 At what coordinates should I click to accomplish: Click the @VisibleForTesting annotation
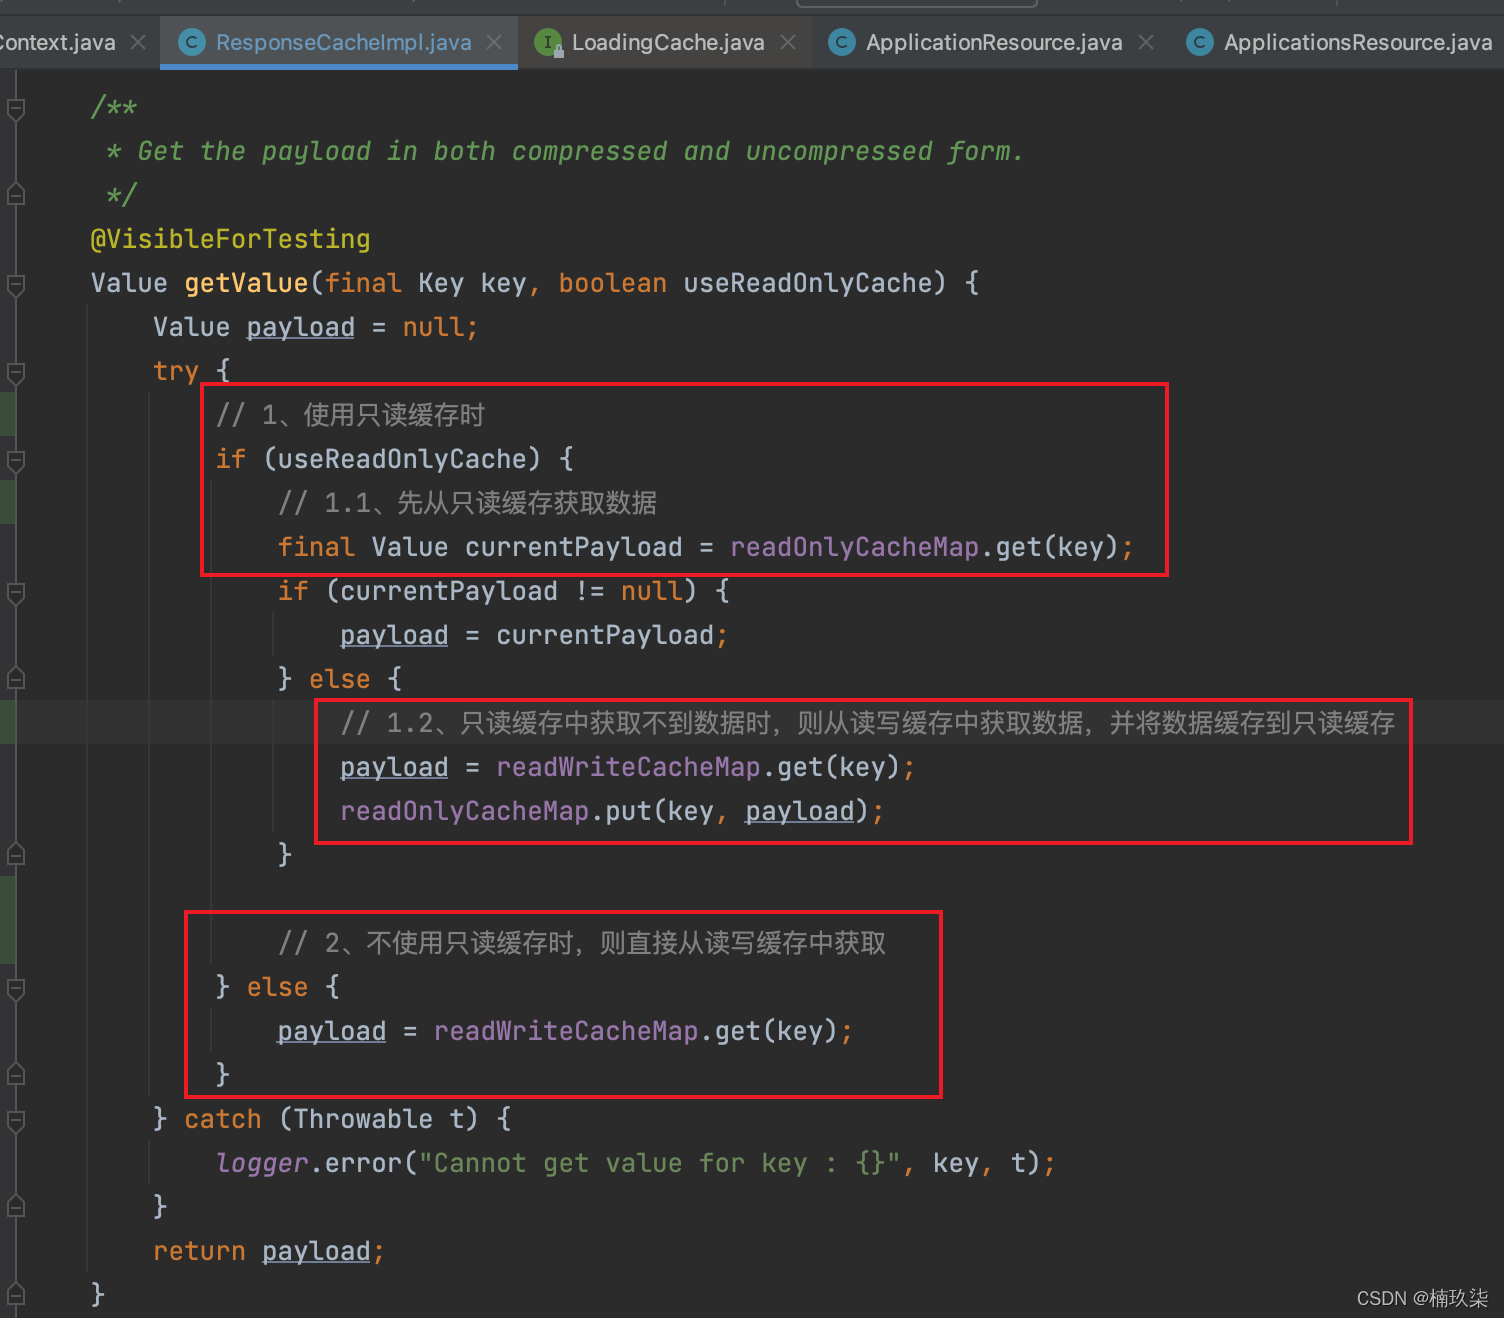tap(230, 239)
